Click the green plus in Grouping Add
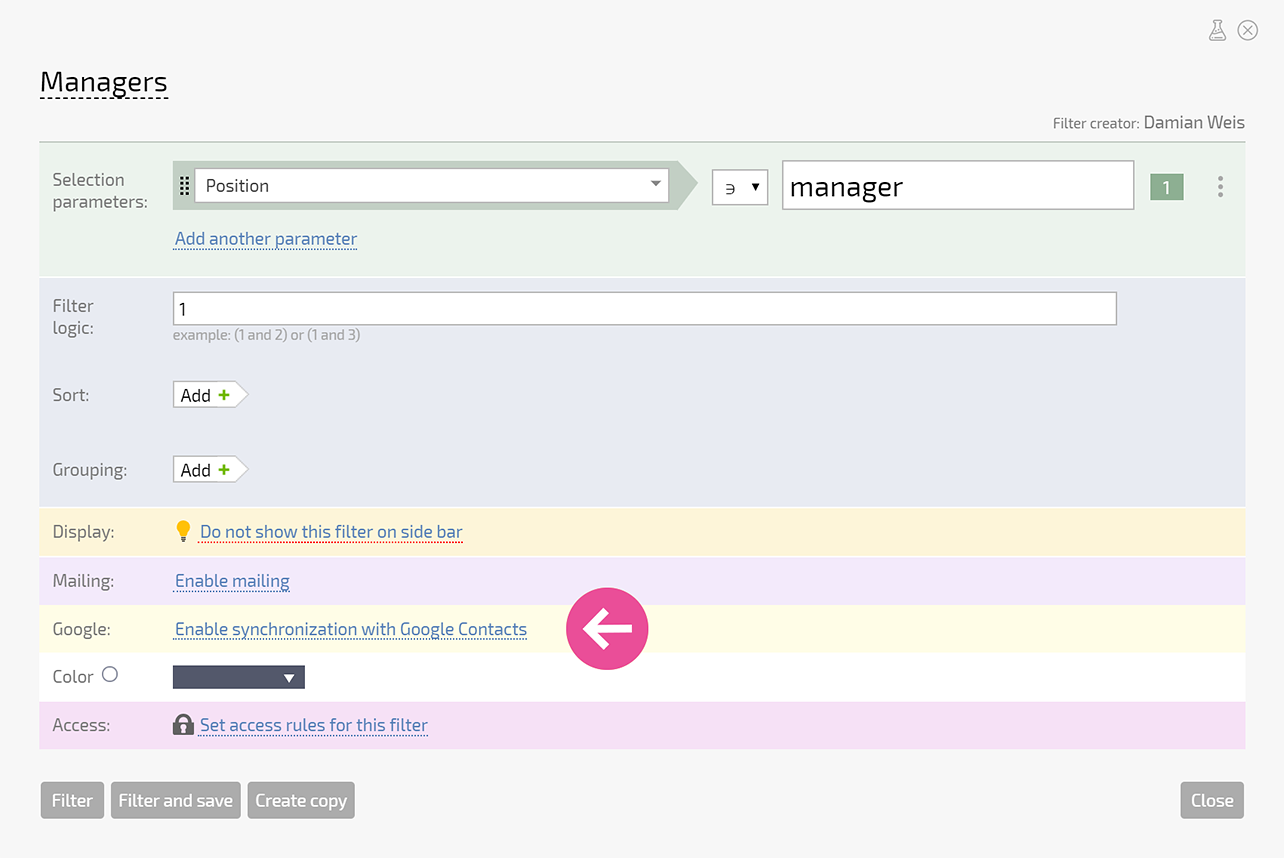This screenshot has height=858, width=1284. pos(224,470)
